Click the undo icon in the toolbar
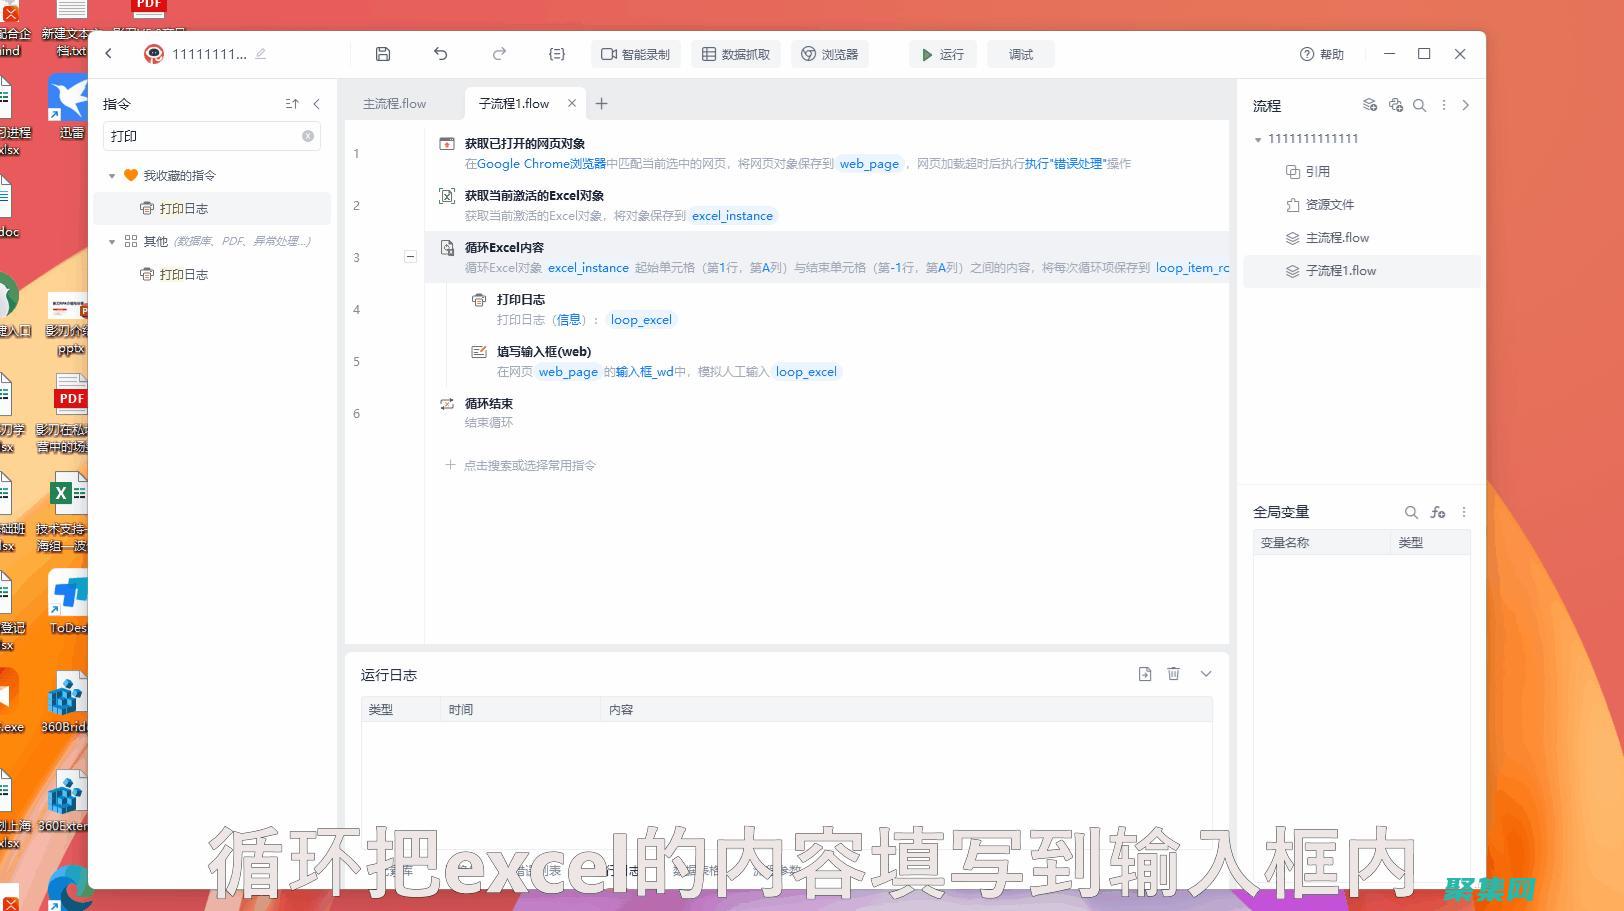 440,54
